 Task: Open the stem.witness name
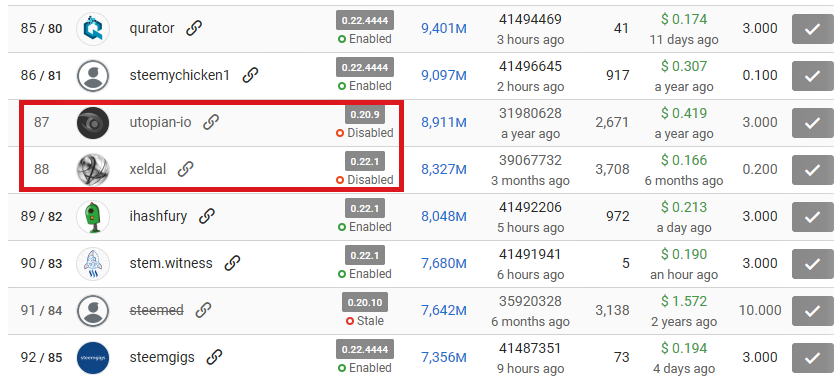pos(171,264)
